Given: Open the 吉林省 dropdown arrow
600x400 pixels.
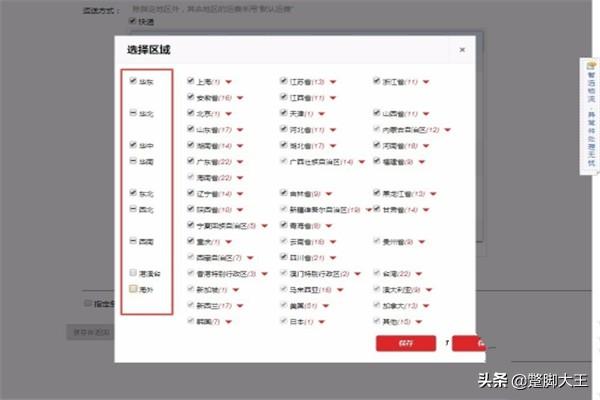Looking at the screenshot, I should point(329,194).
